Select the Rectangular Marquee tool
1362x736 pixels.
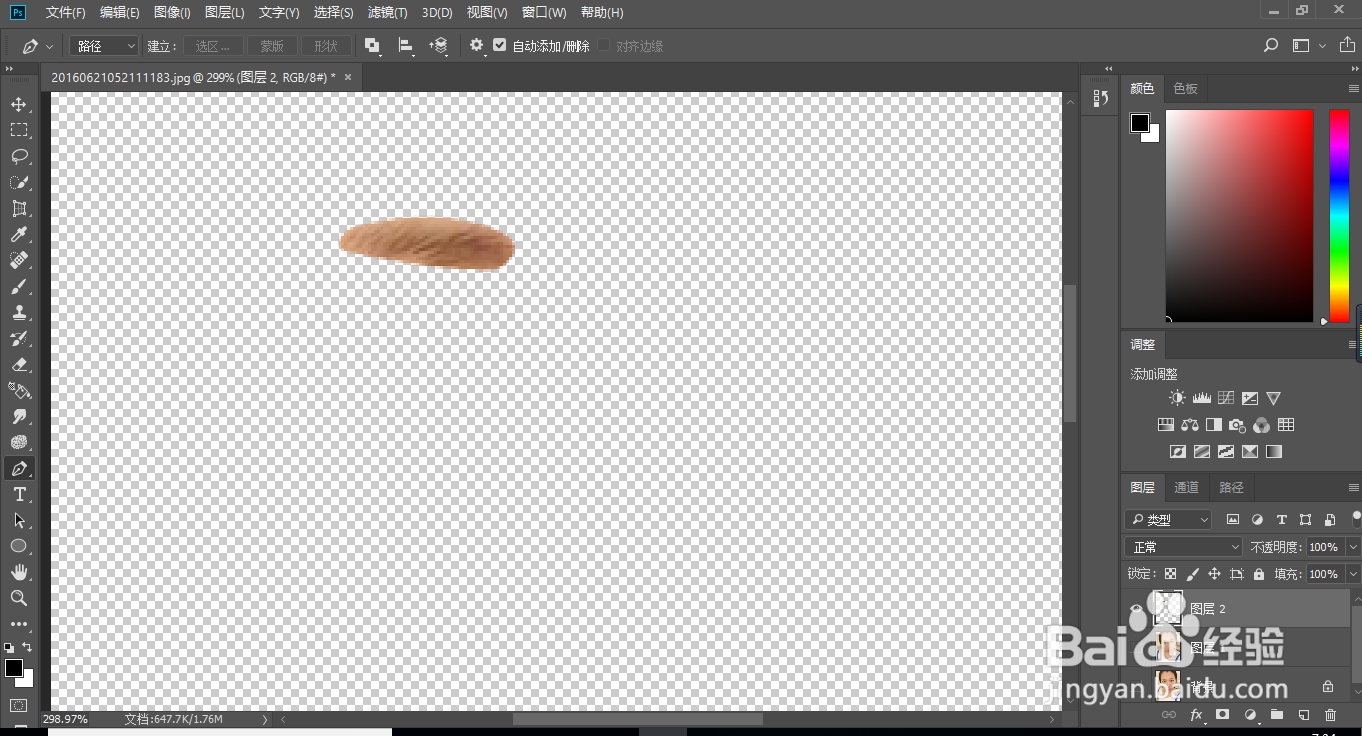[x=18, y=131]
